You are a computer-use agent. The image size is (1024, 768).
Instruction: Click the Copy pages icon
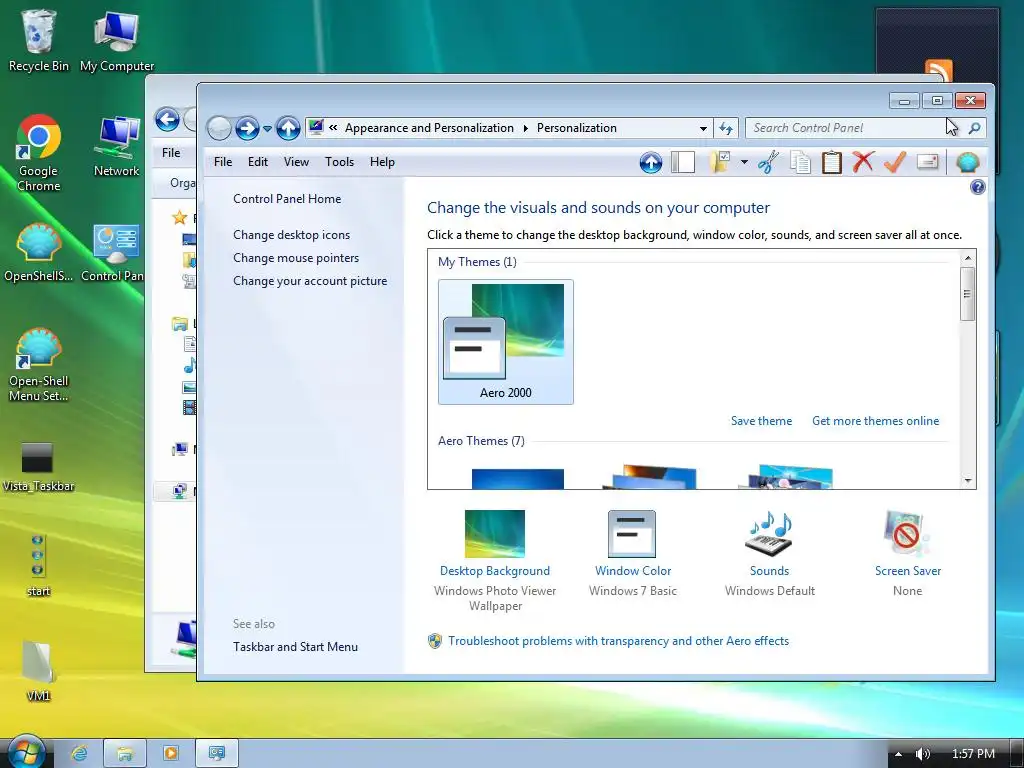point(800,162)
